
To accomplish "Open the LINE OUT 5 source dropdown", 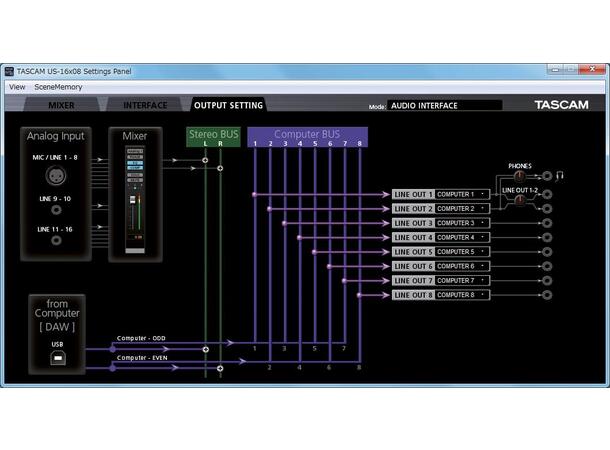I will 462,252.
